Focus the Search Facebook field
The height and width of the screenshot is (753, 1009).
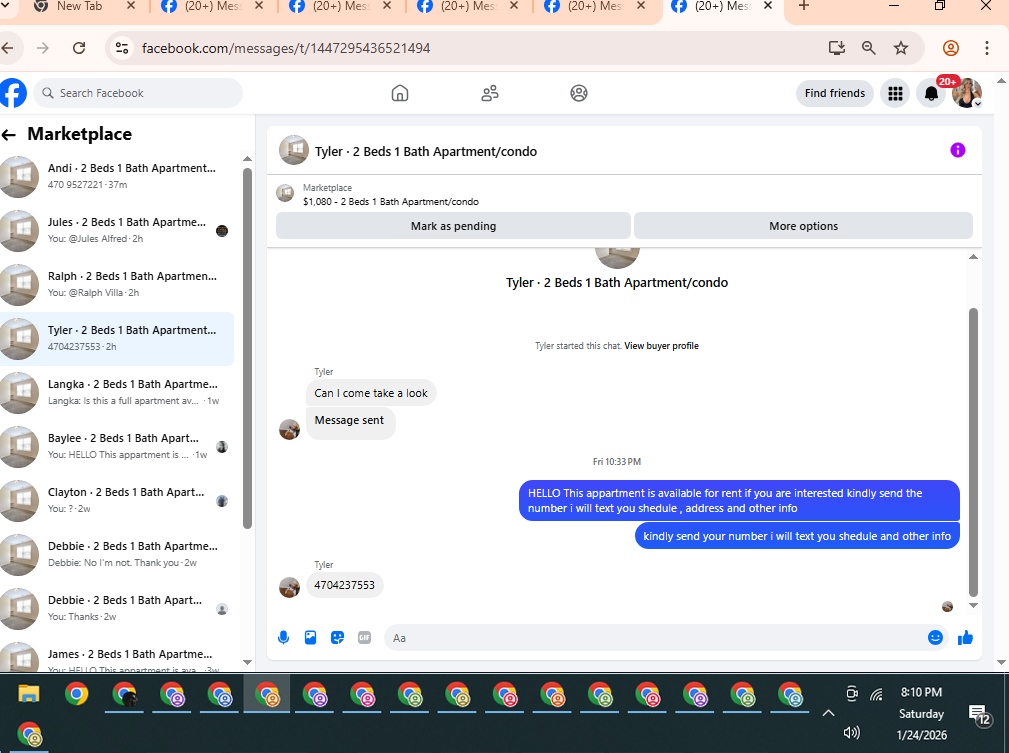click(x=138, y=93)
